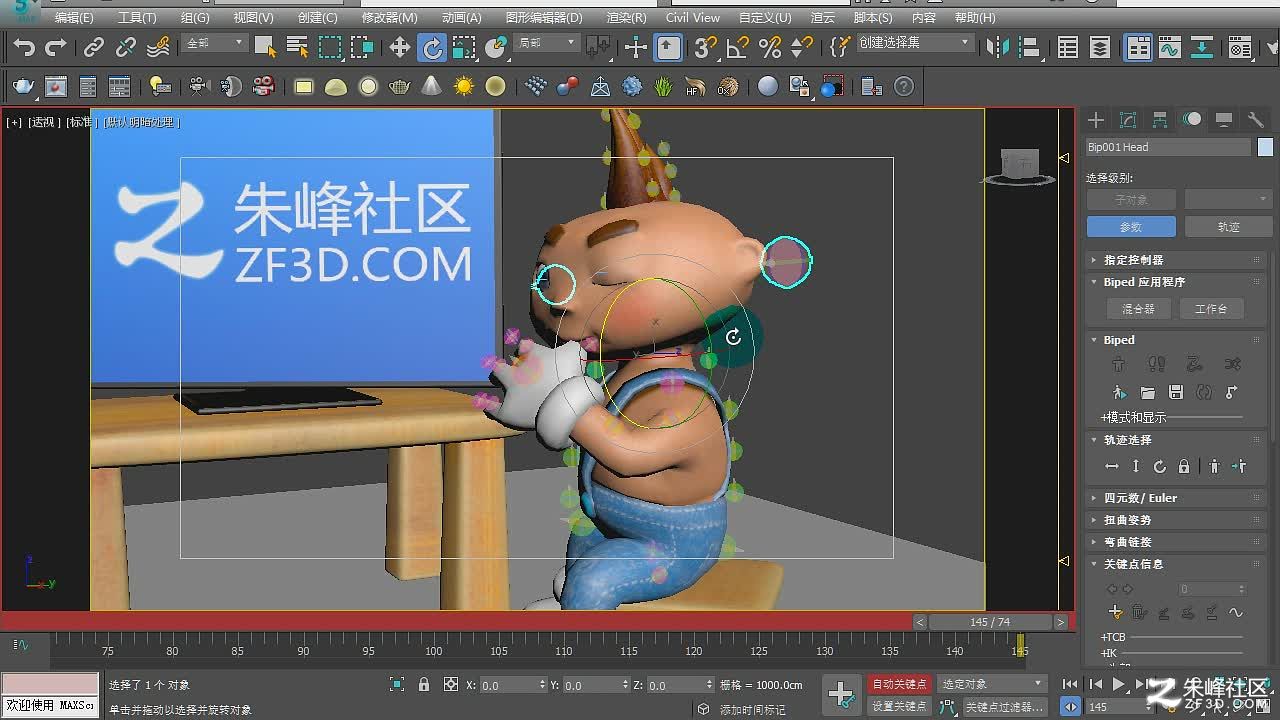Click the help question mark icon
Image resolution: width=1280 pixels, height=720 pixels.
point(904,87)
